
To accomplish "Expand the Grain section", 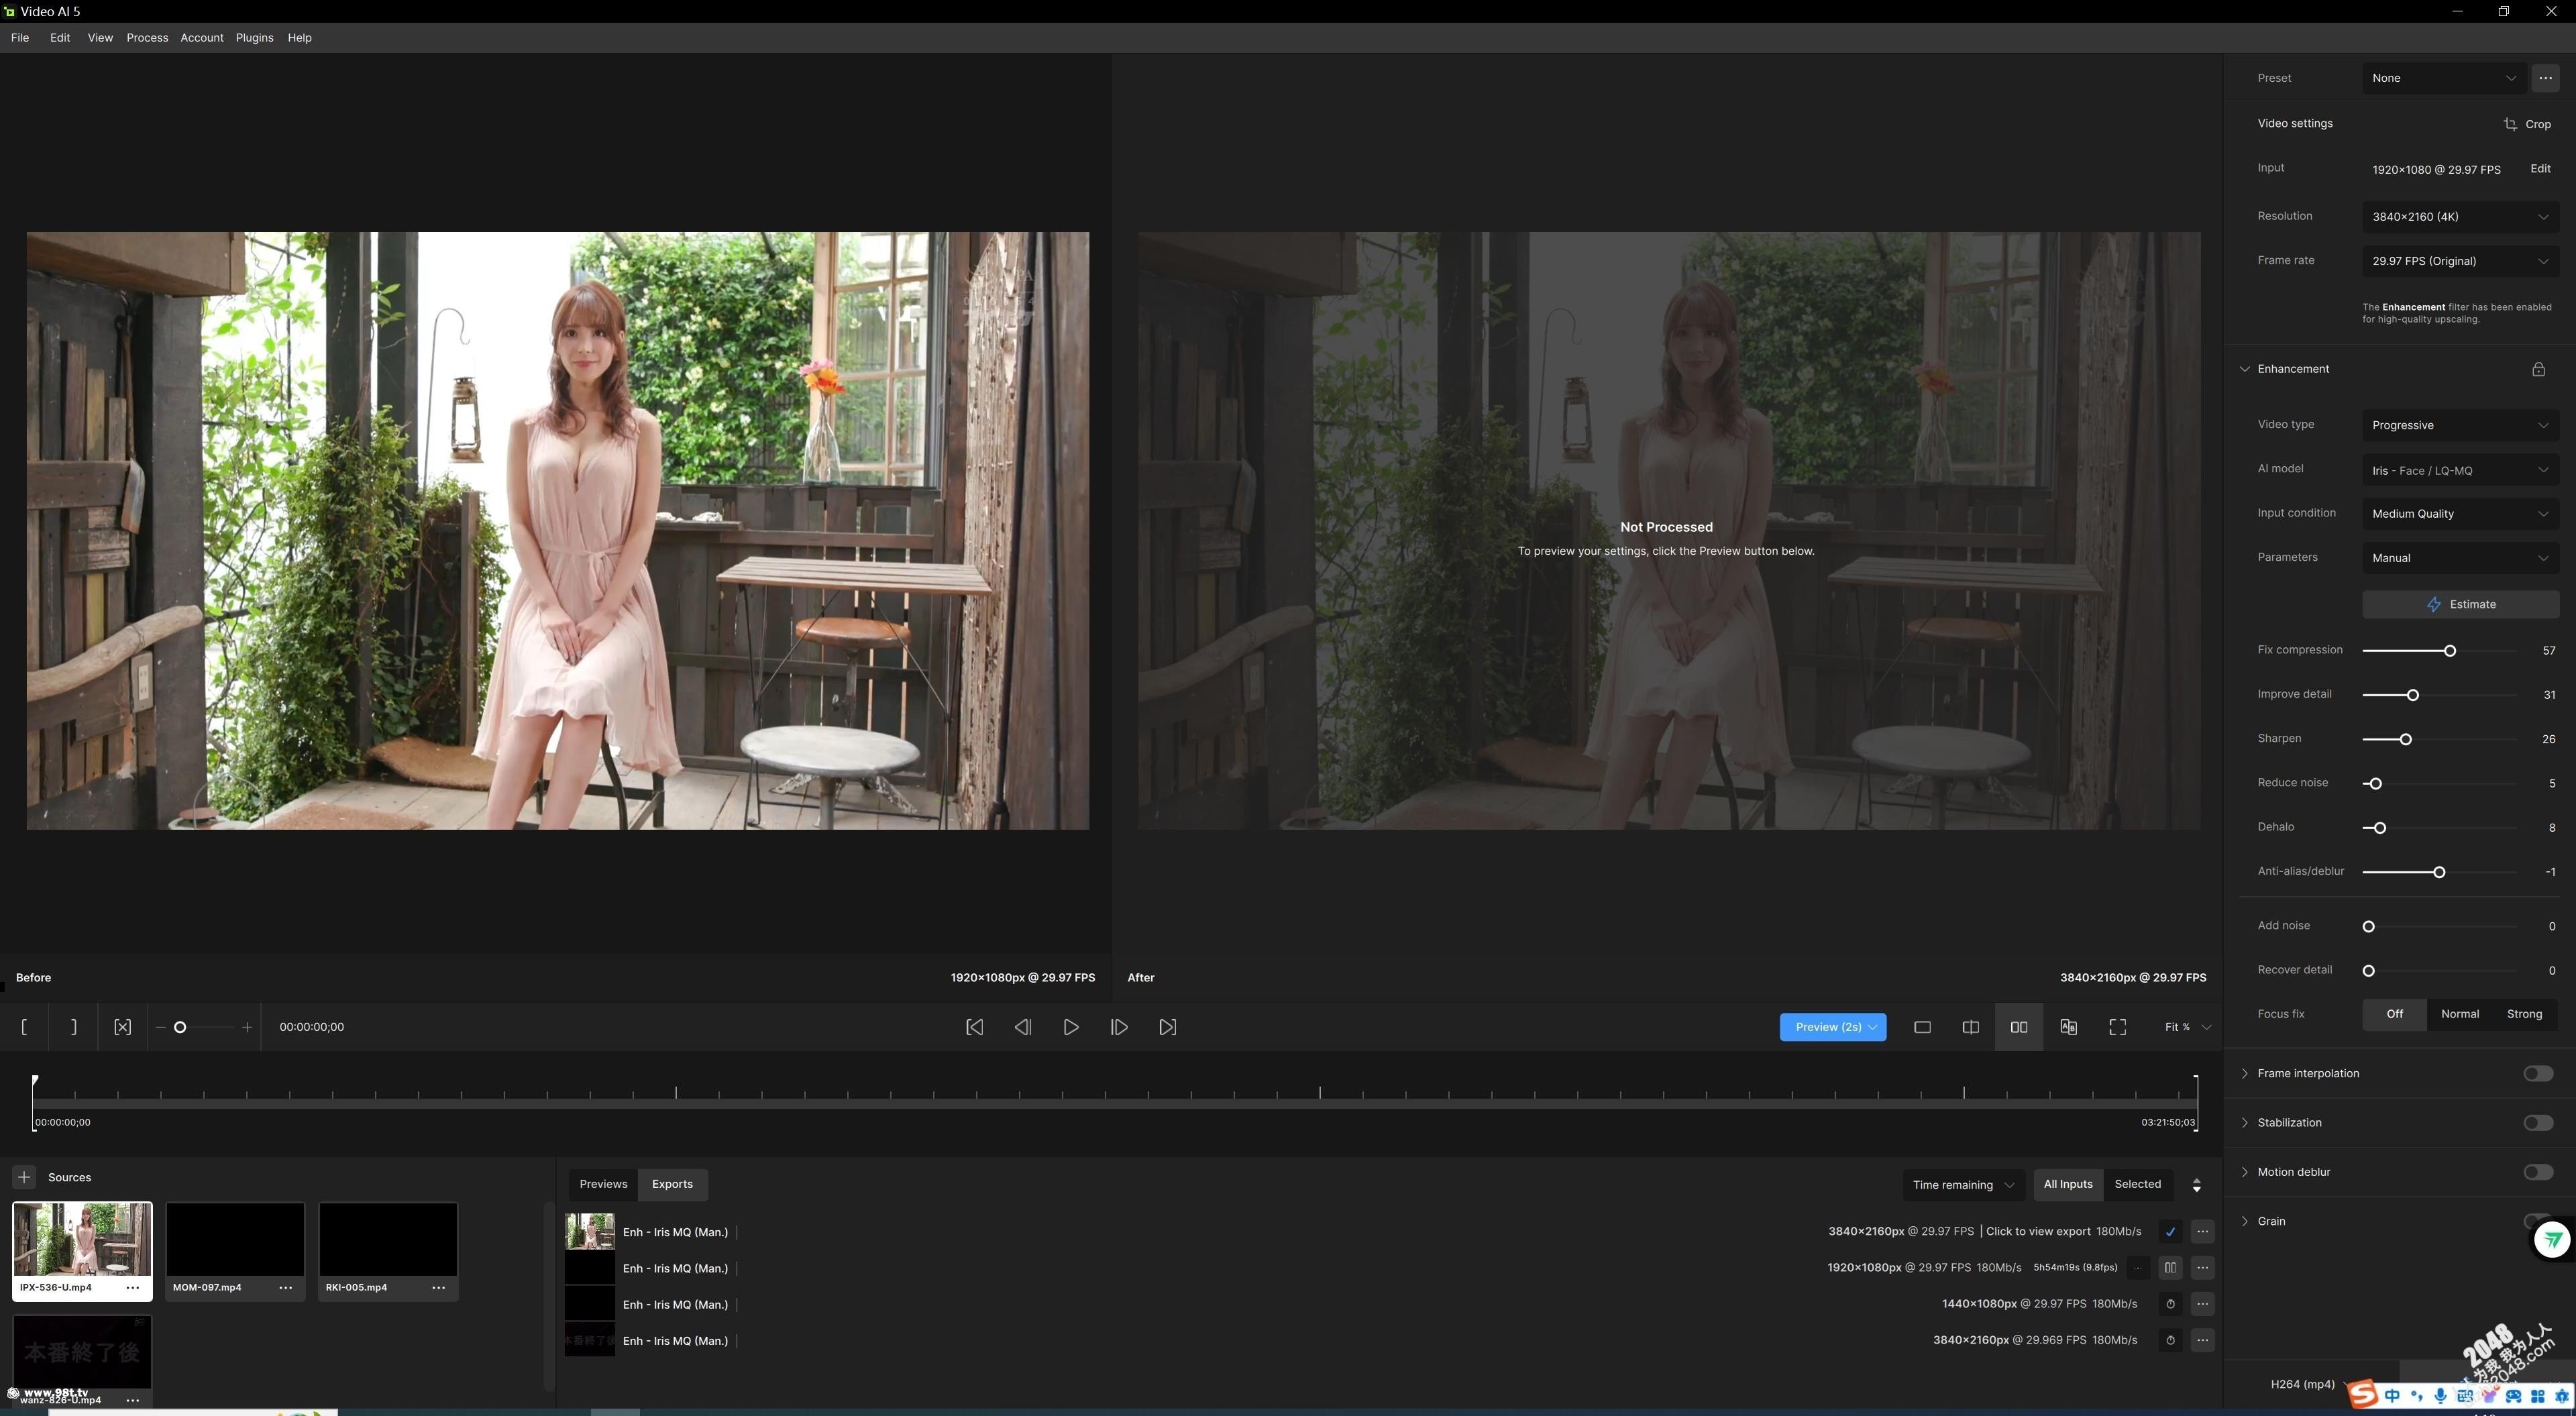I will pos(2245,1221).
